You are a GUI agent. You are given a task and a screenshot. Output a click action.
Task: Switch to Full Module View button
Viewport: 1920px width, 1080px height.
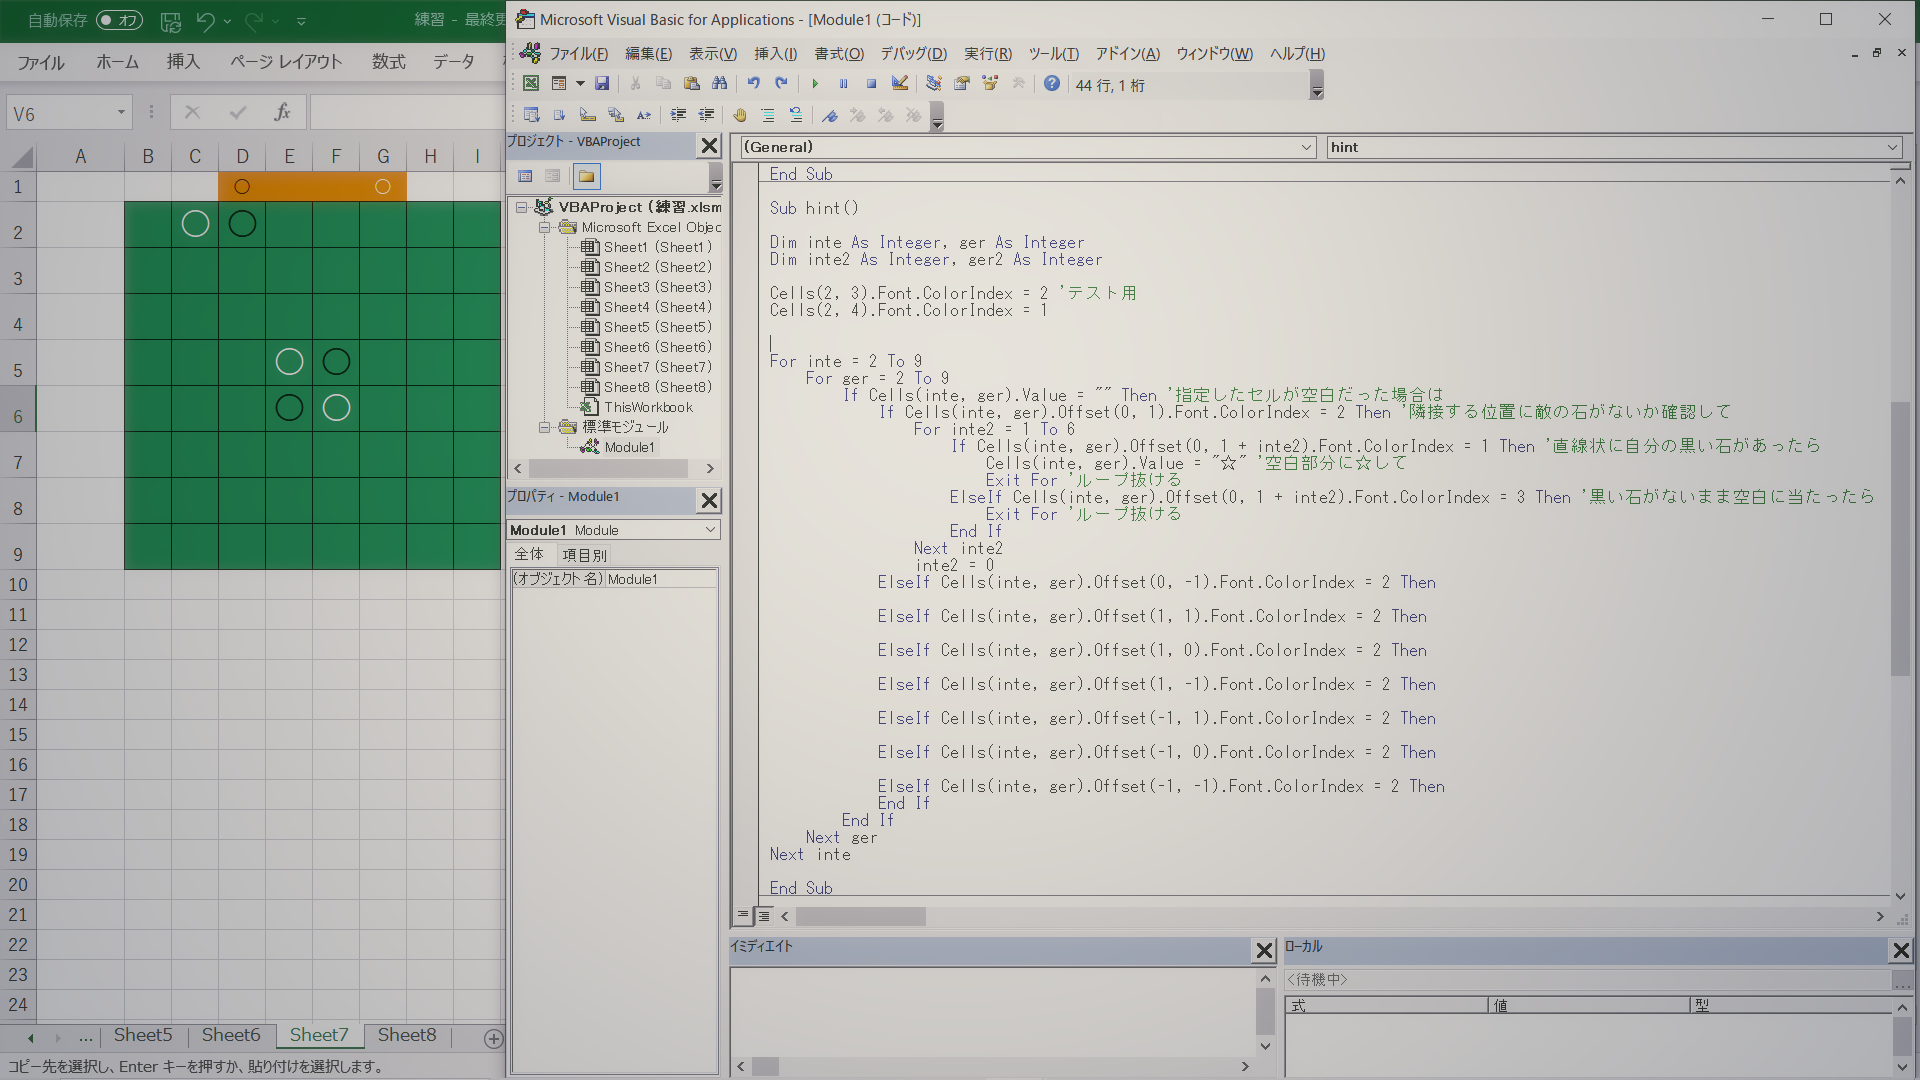[764, 916]
